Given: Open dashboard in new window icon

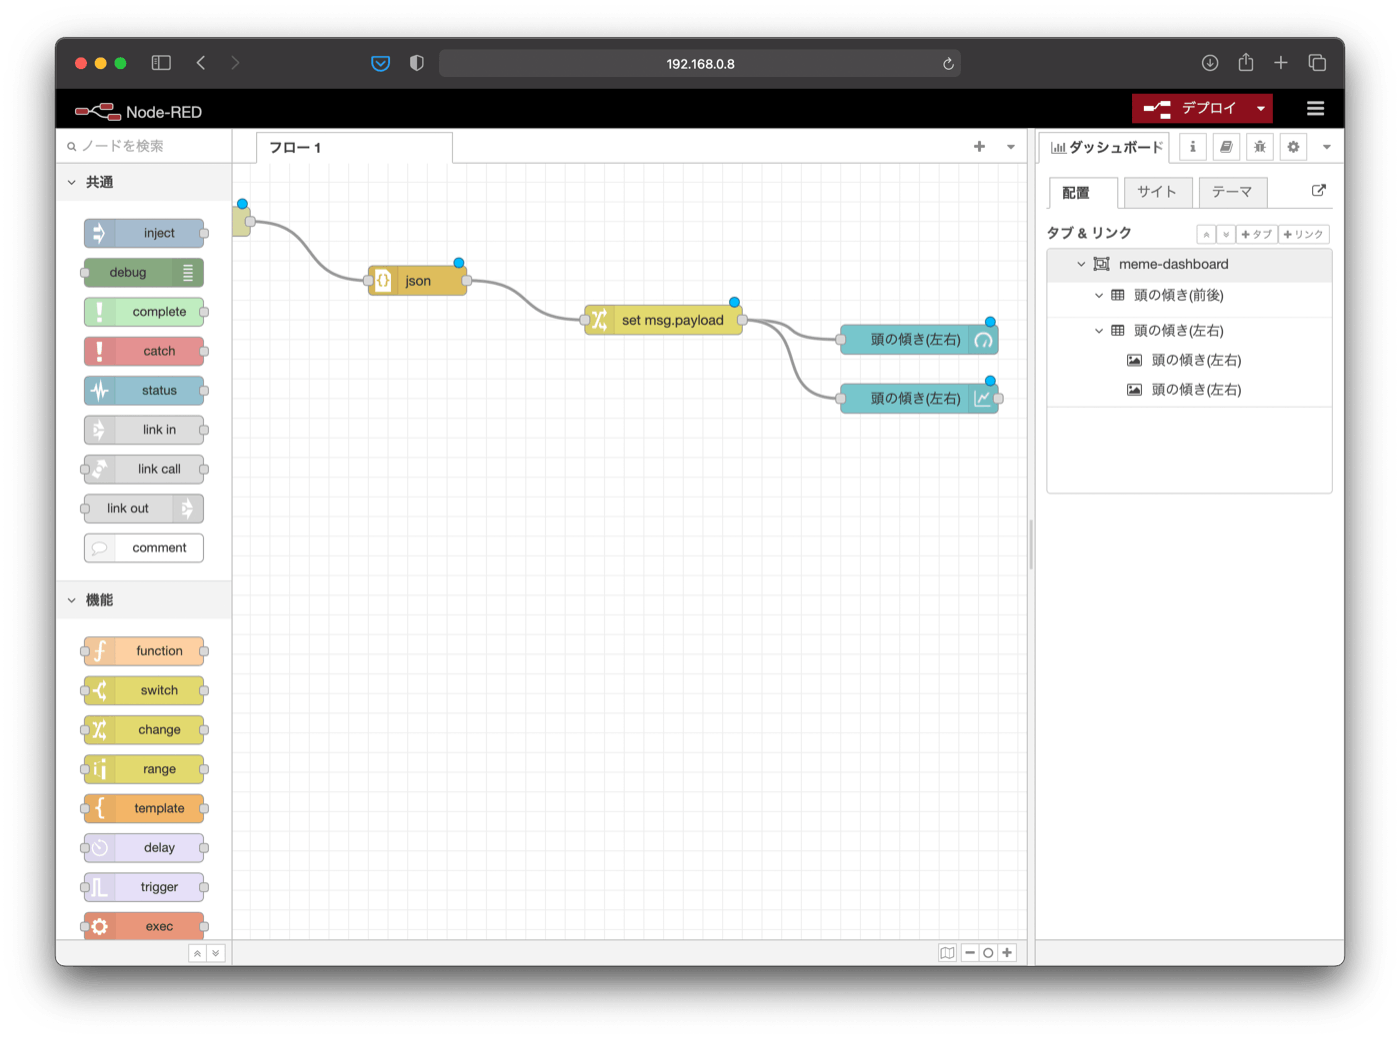Looking at the screenshot, I should coord(1319,190).
